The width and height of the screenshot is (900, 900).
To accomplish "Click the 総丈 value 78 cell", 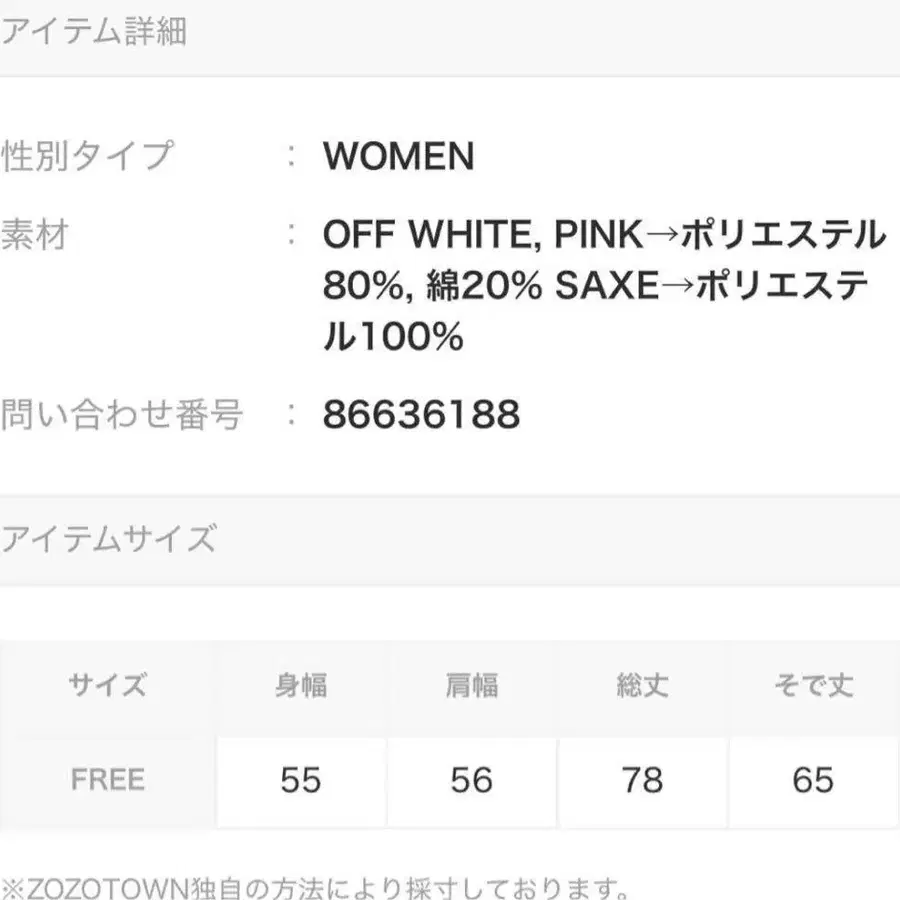I will 642,780.
